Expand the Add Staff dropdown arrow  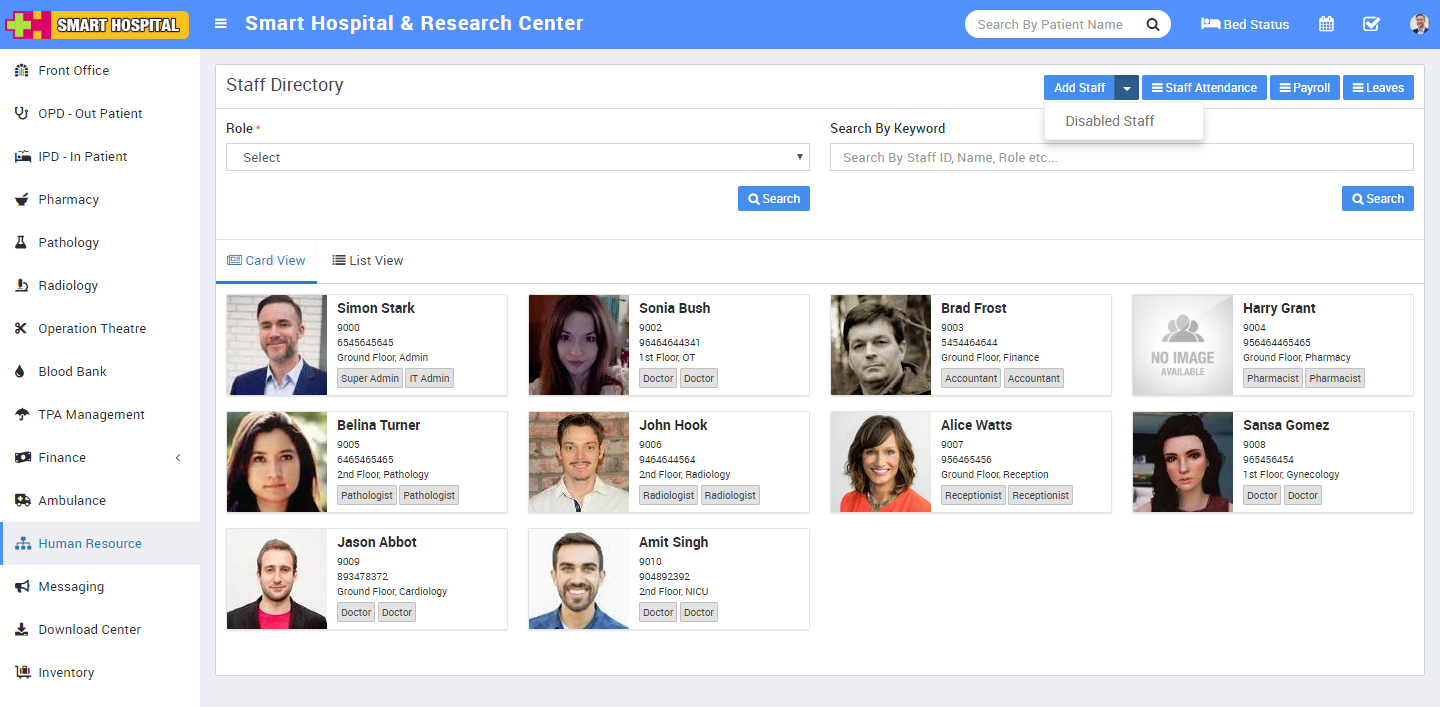[x=1126, y=87]
